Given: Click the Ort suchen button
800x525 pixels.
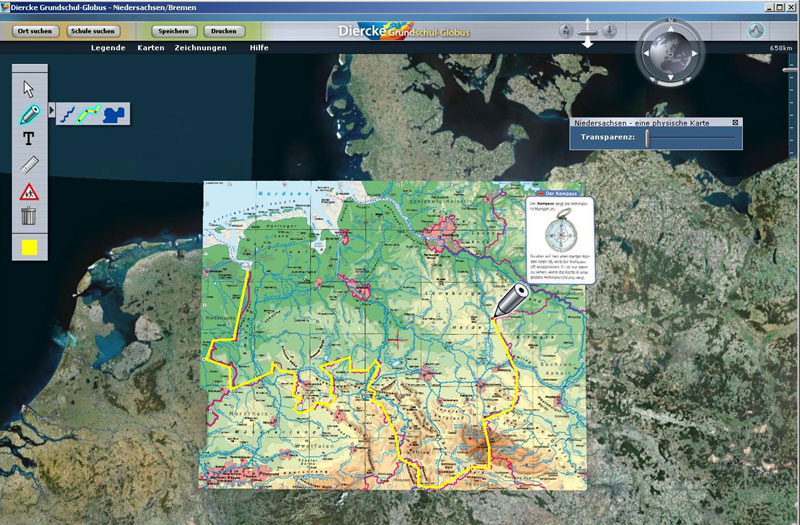Looking at the screenshot, I should tap(35, 31).
